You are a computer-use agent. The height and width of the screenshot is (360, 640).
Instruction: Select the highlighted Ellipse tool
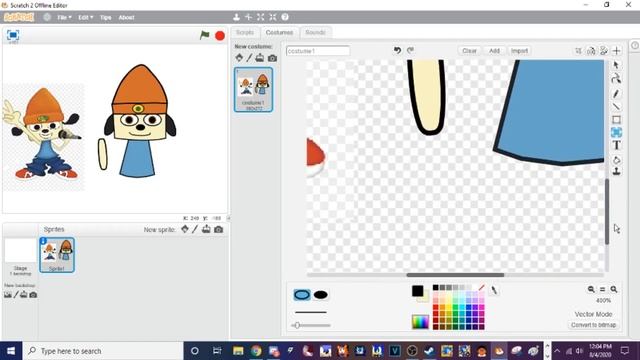(616, 132)
